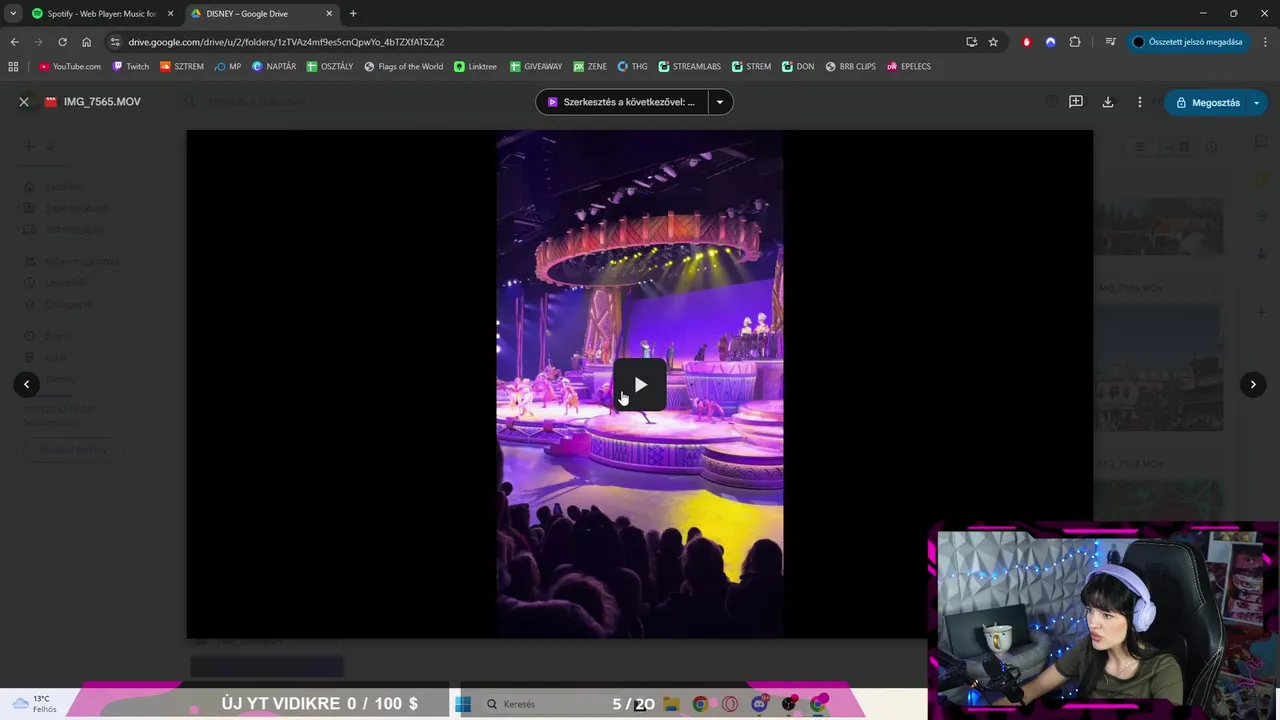Screen dimensions: 1280x720
Task: Go to the previous file with left arrow
Action: tap(26, 384)
